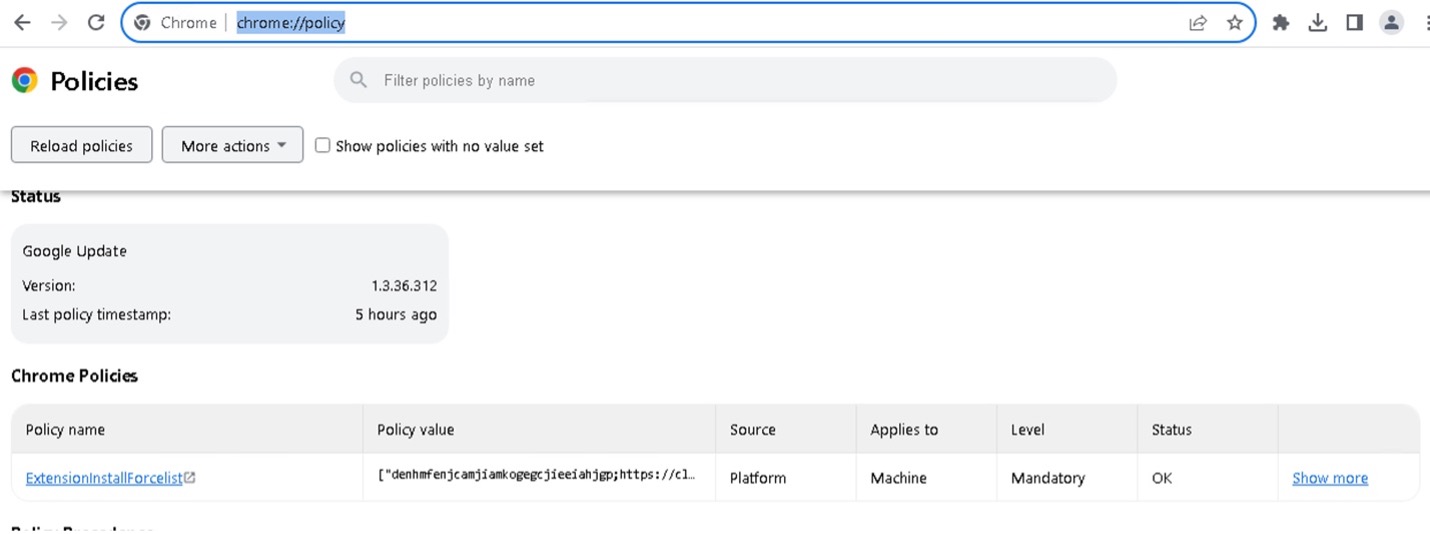
Task: Select the policy value text cell
Action: tap(538, 478)
